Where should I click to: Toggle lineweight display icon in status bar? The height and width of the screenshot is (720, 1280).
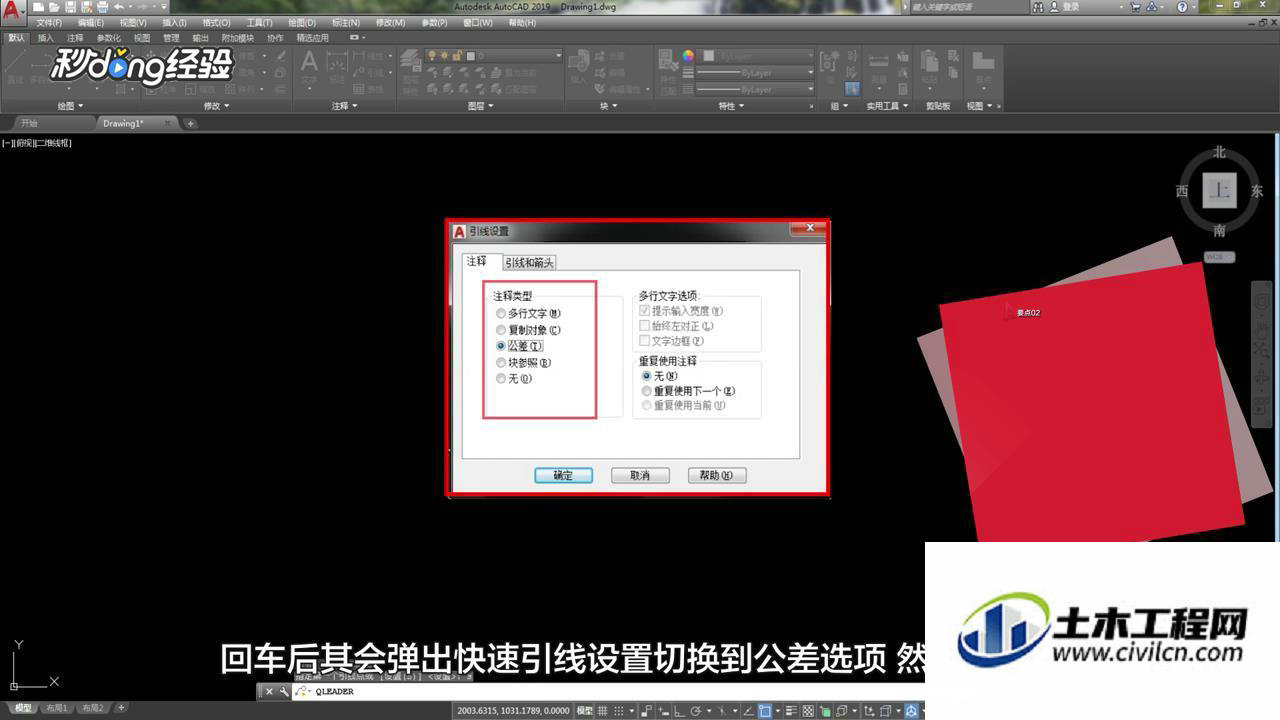pyautogui.click(x=791, y=711)
